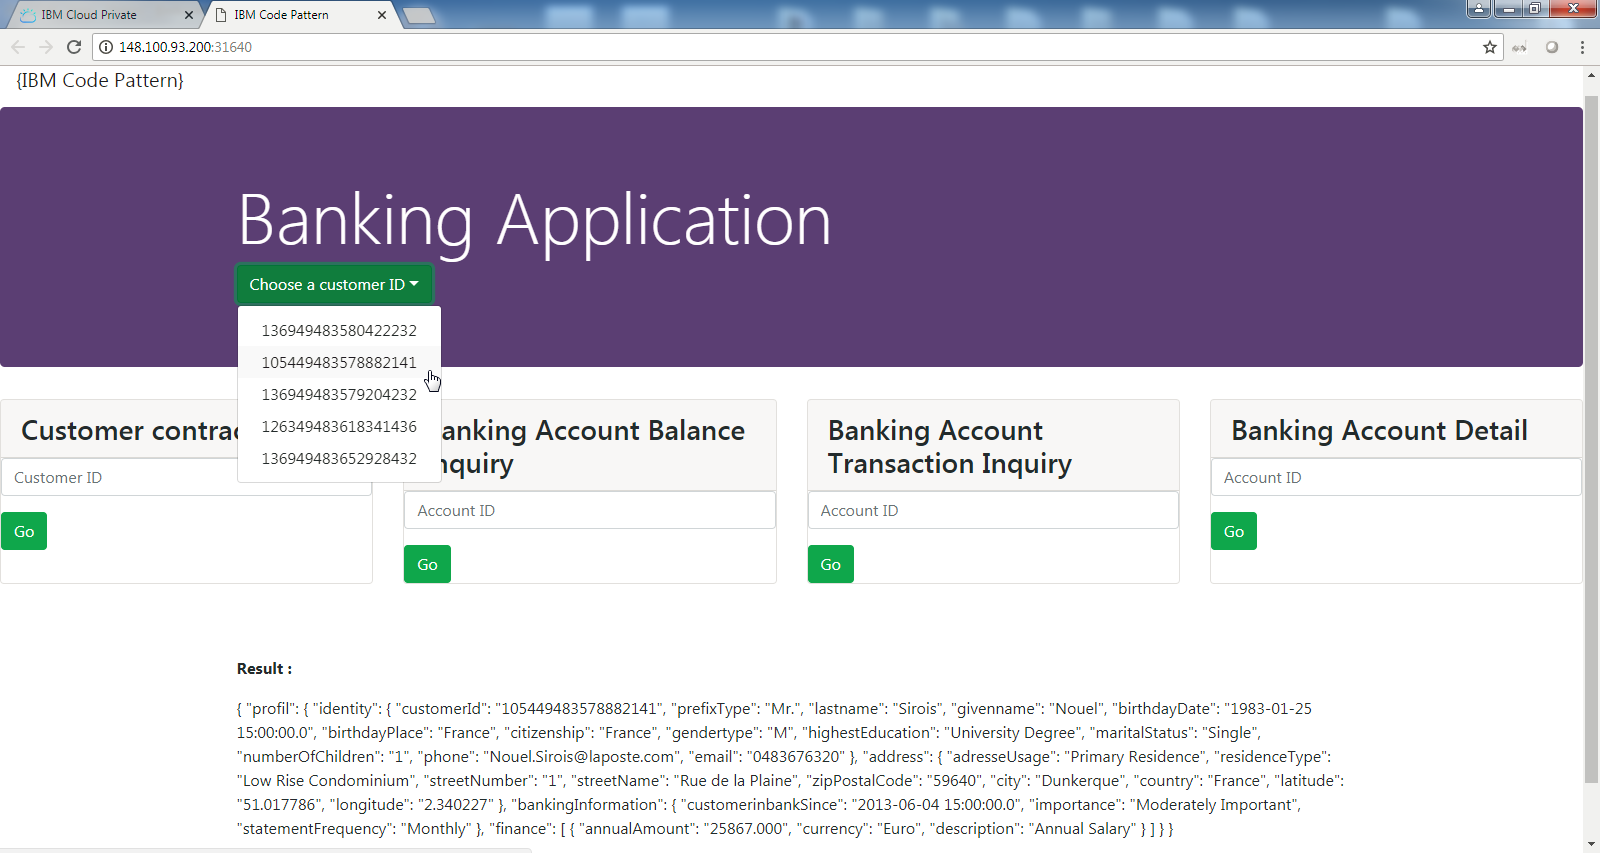Open the Chrome three-dot menu
This screenshot has width=1600, height=853.
point(1582,47)
